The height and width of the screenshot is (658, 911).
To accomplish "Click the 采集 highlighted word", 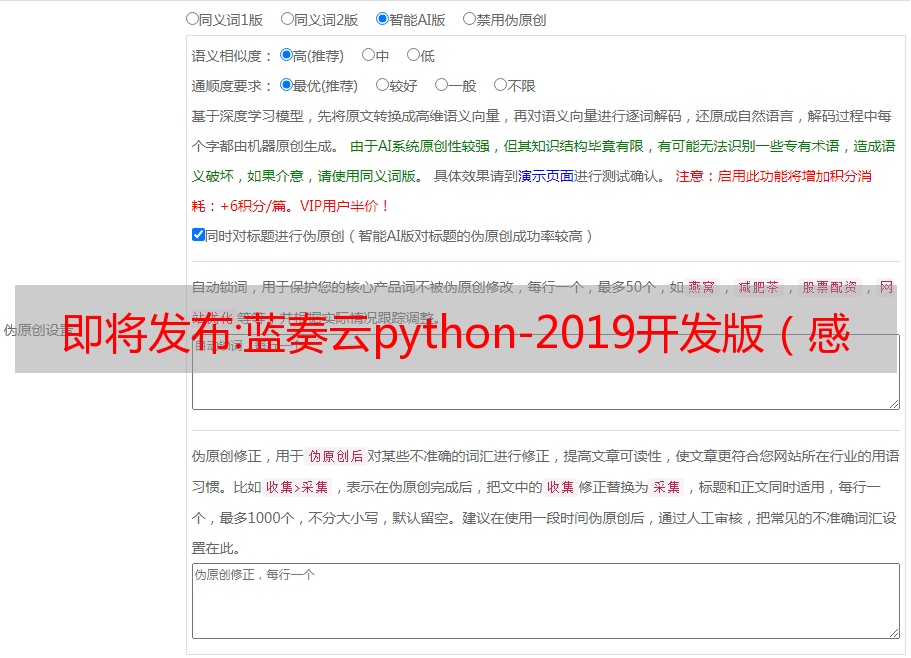I will tap(666, 487).
